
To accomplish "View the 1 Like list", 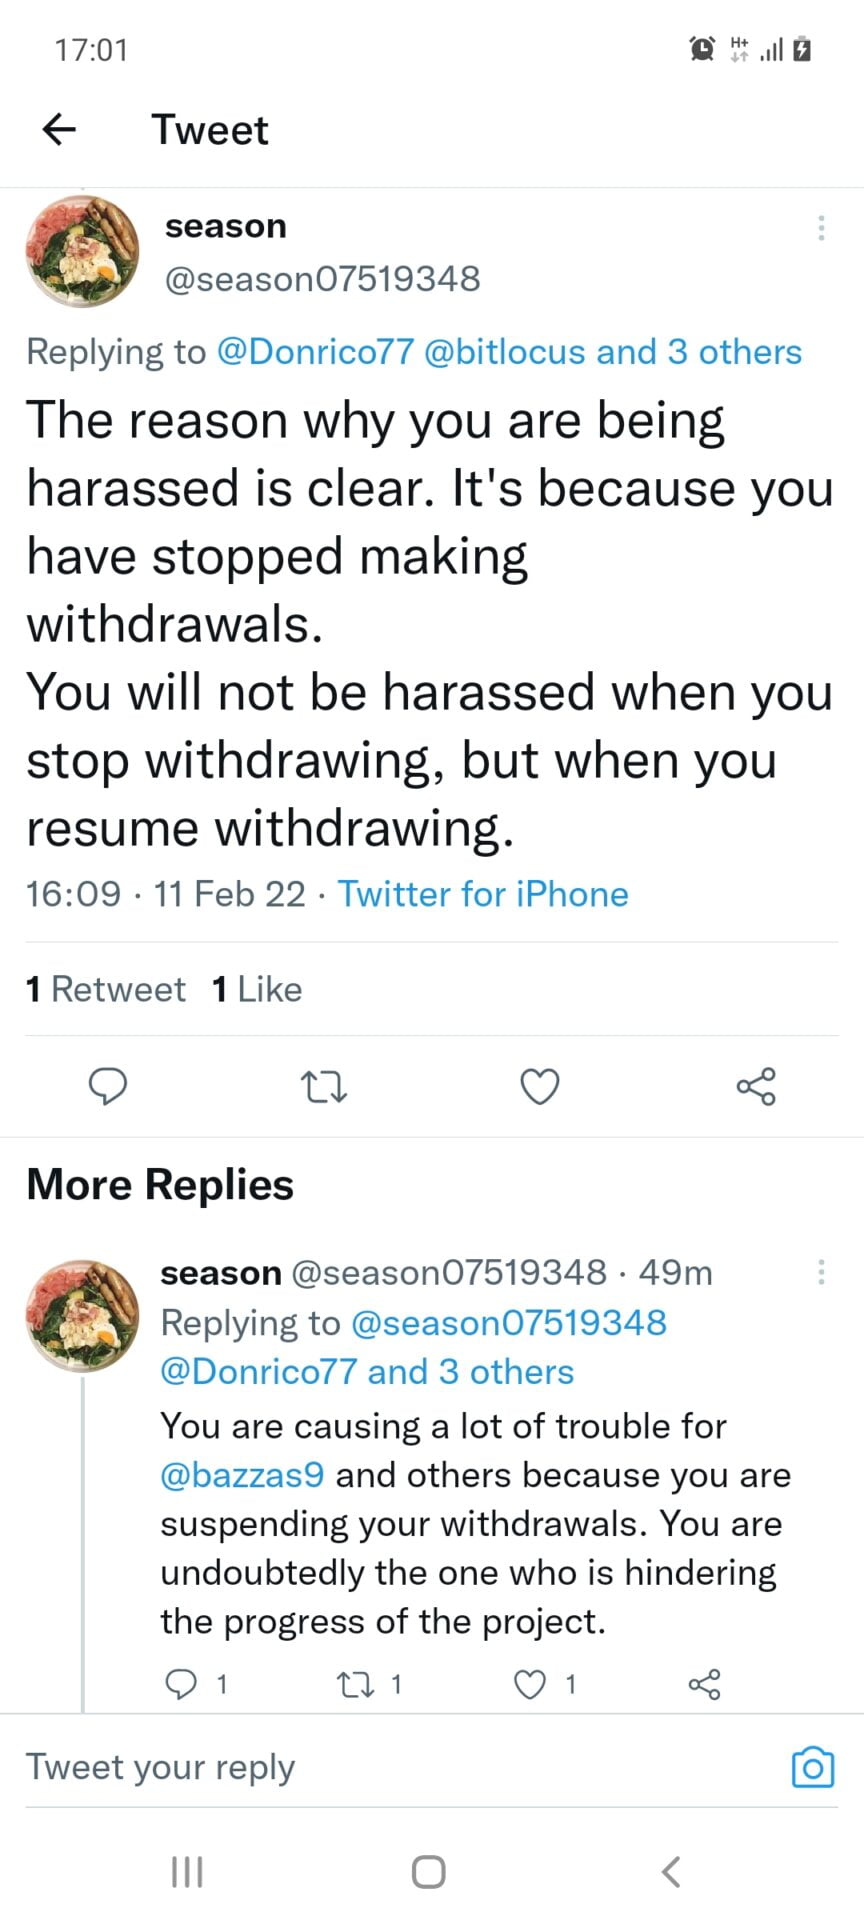I will point(257,989).
